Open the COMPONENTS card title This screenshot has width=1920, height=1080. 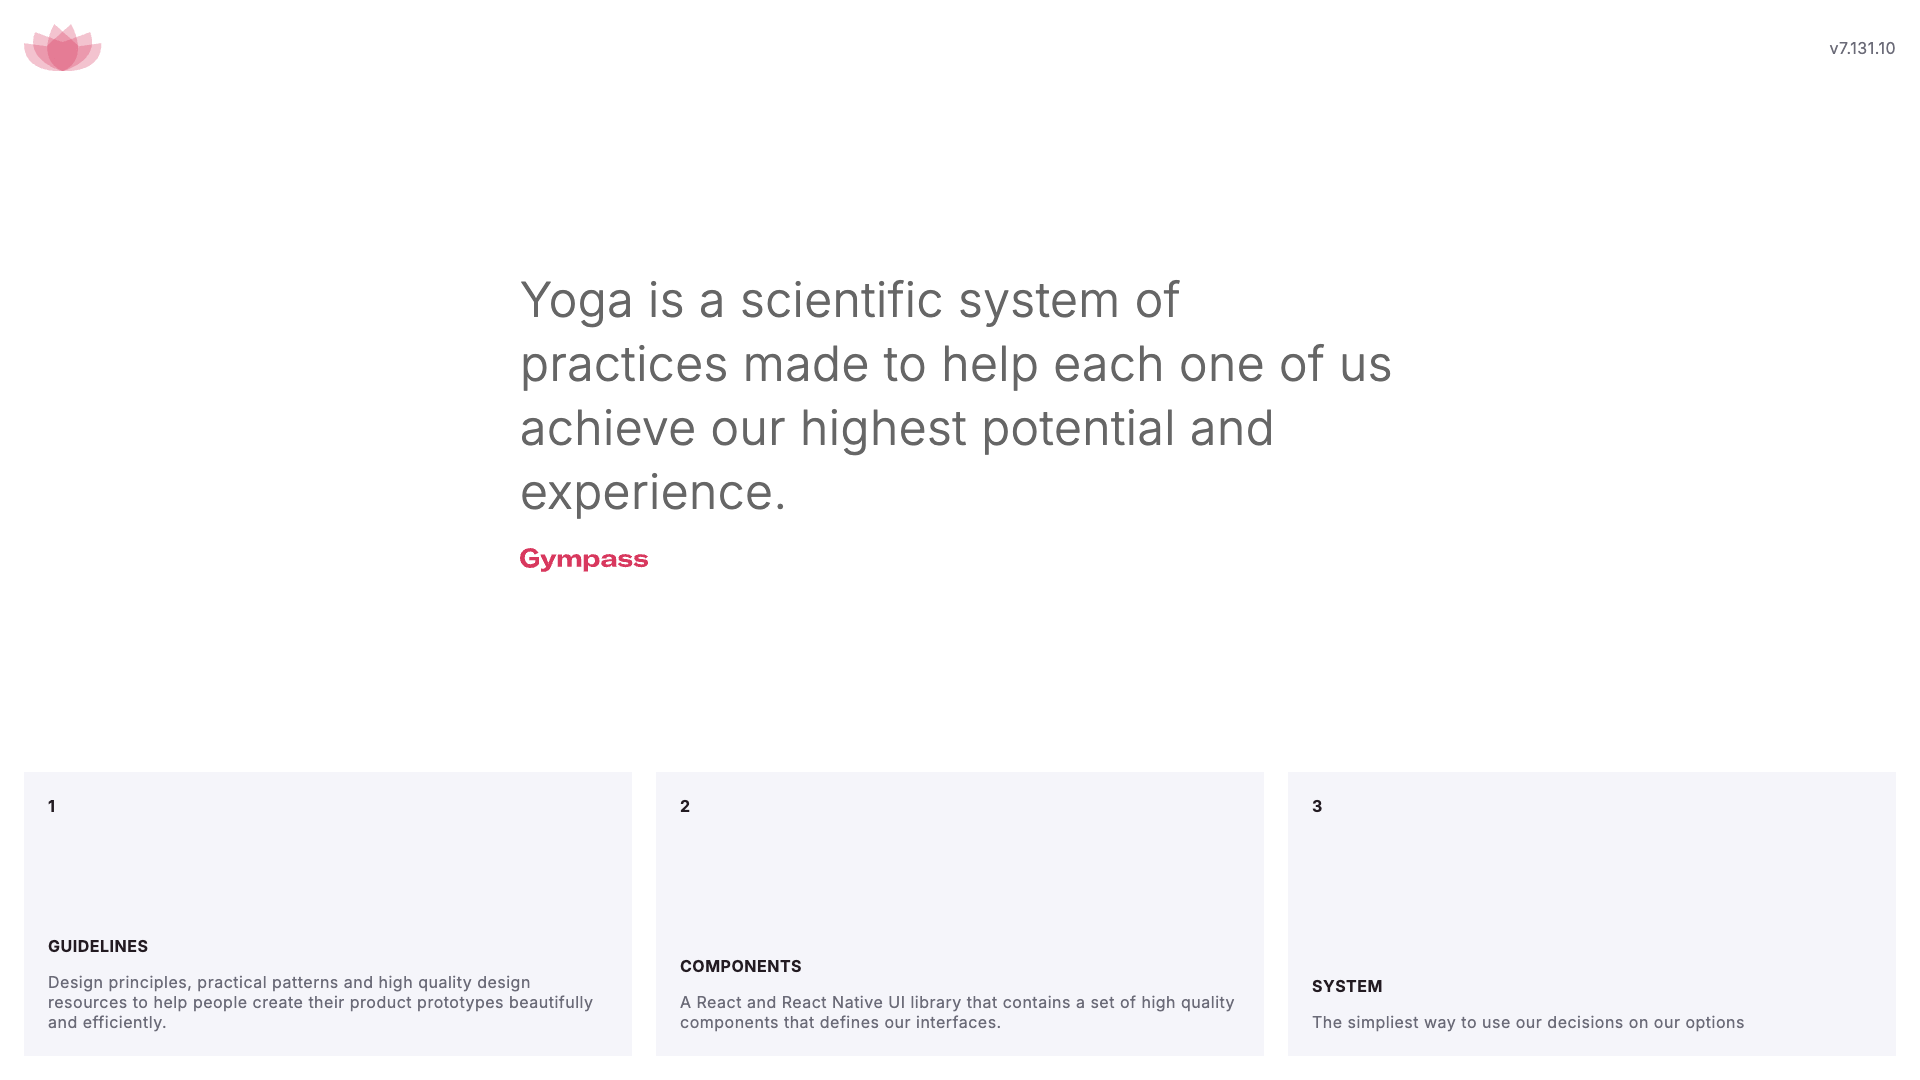click(x=741, y=966)
